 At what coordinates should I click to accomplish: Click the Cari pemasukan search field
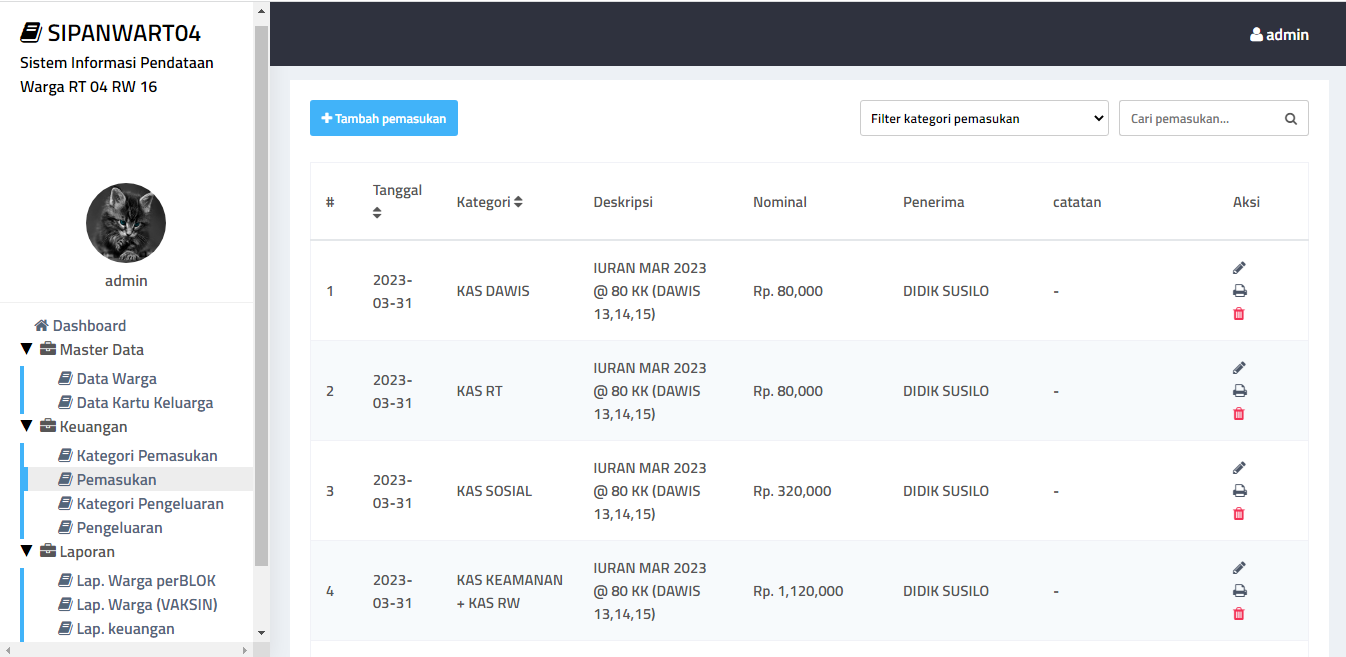(1200, 119)
